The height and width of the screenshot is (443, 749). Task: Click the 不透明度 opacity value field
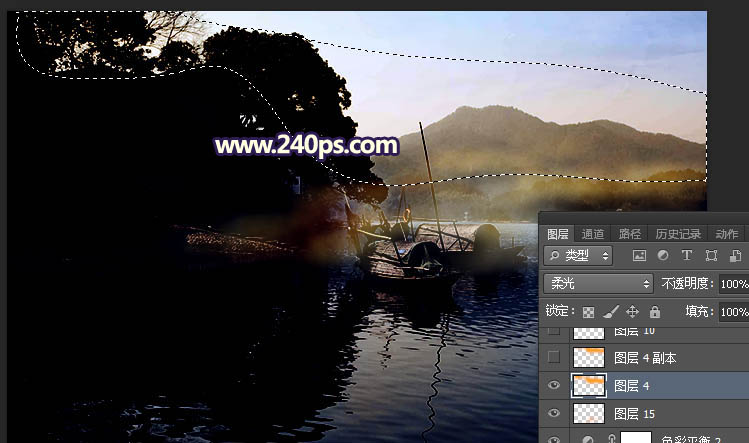(733, 284)
